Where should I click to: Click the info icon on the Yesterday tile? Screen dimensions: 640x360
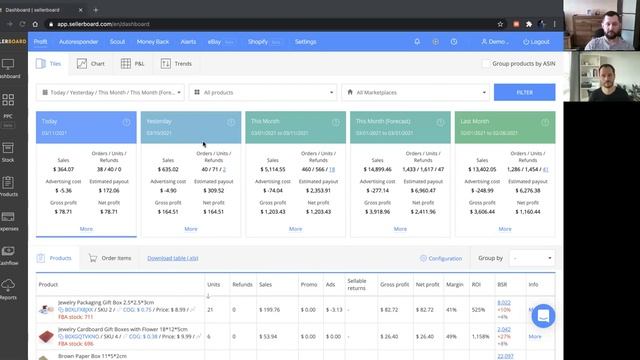pyautogui.click(x=231, y=122)
